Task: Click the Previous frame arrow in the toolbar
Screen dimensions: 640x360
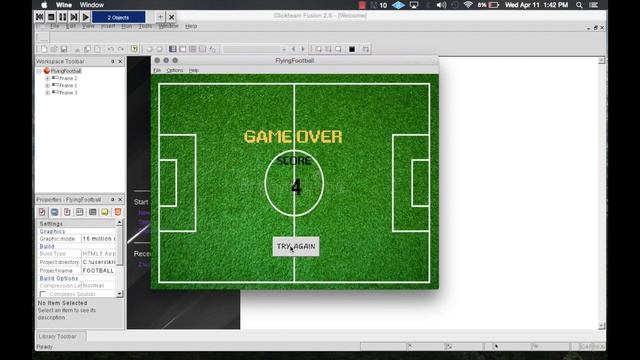Action: point(293,49)
